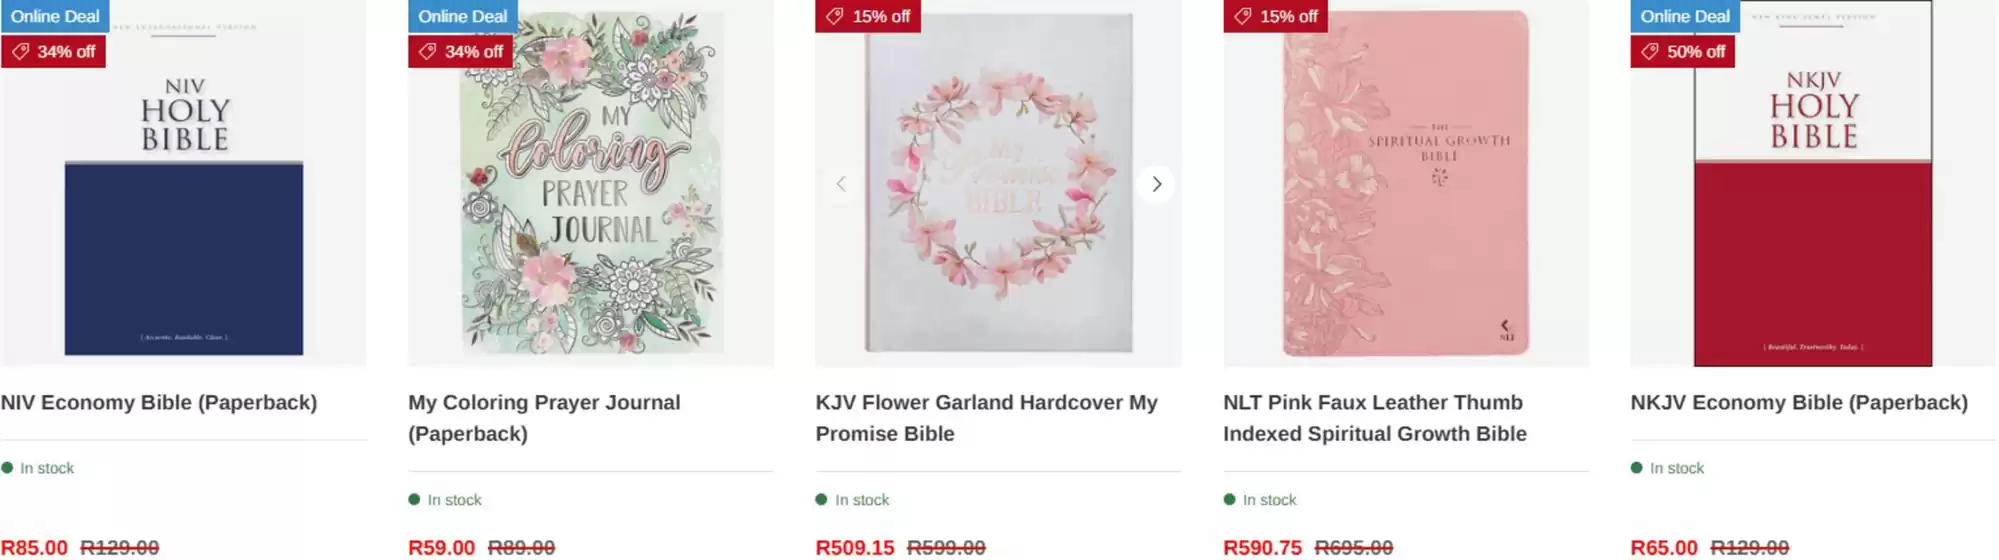Screen dimensions: 1999x560
Task: Click 15% off tag on Spiritual Growth Bible
Action: click(1276, 16)
